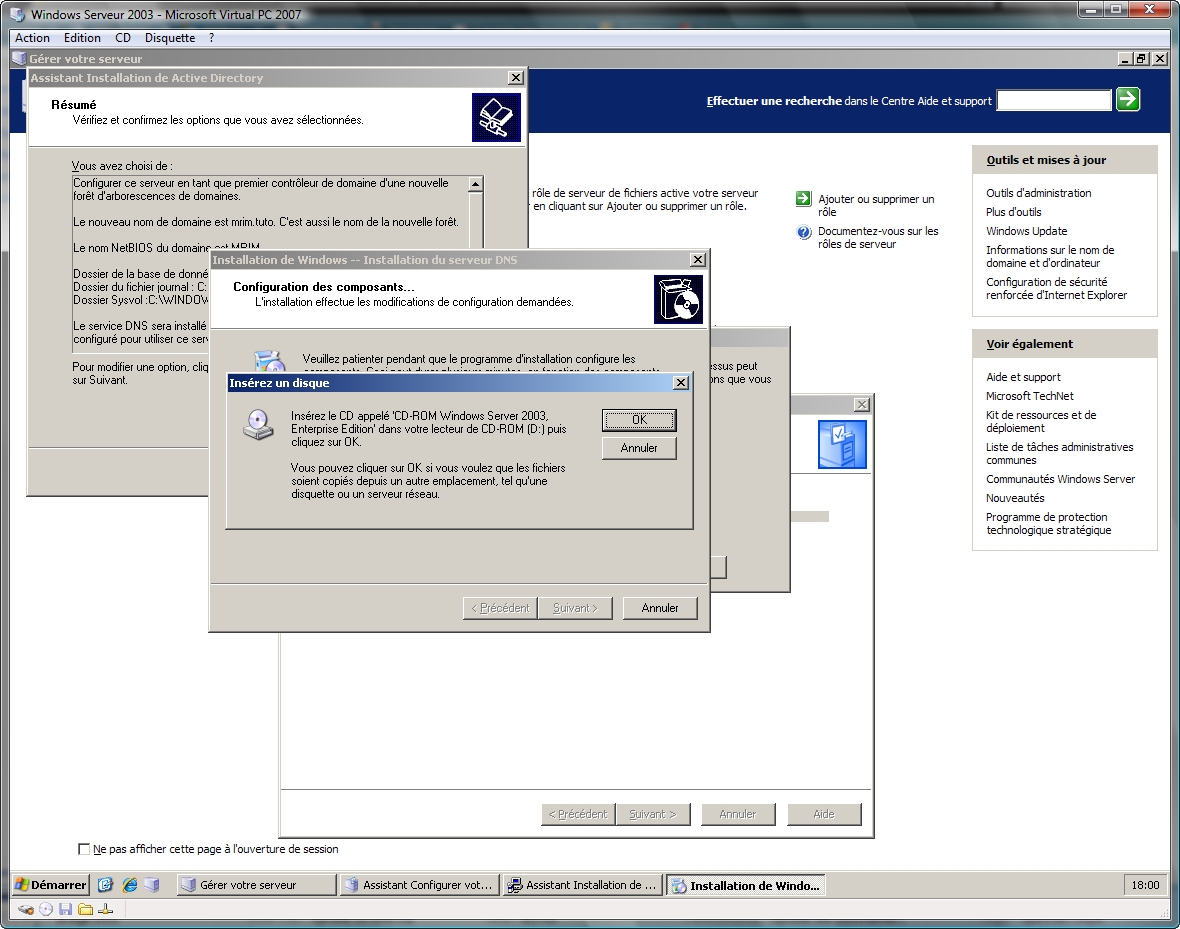1180x929 pixels.
Task: Open Configuration de sécurité renforcée d'Internet Explorer link
Action: coord(1057,288)
